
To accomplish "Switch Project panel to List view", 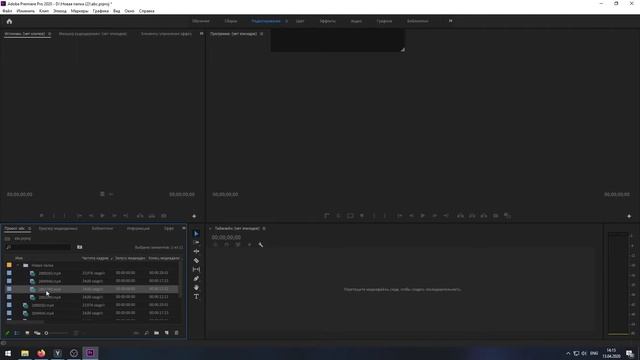I will point(17,333).
